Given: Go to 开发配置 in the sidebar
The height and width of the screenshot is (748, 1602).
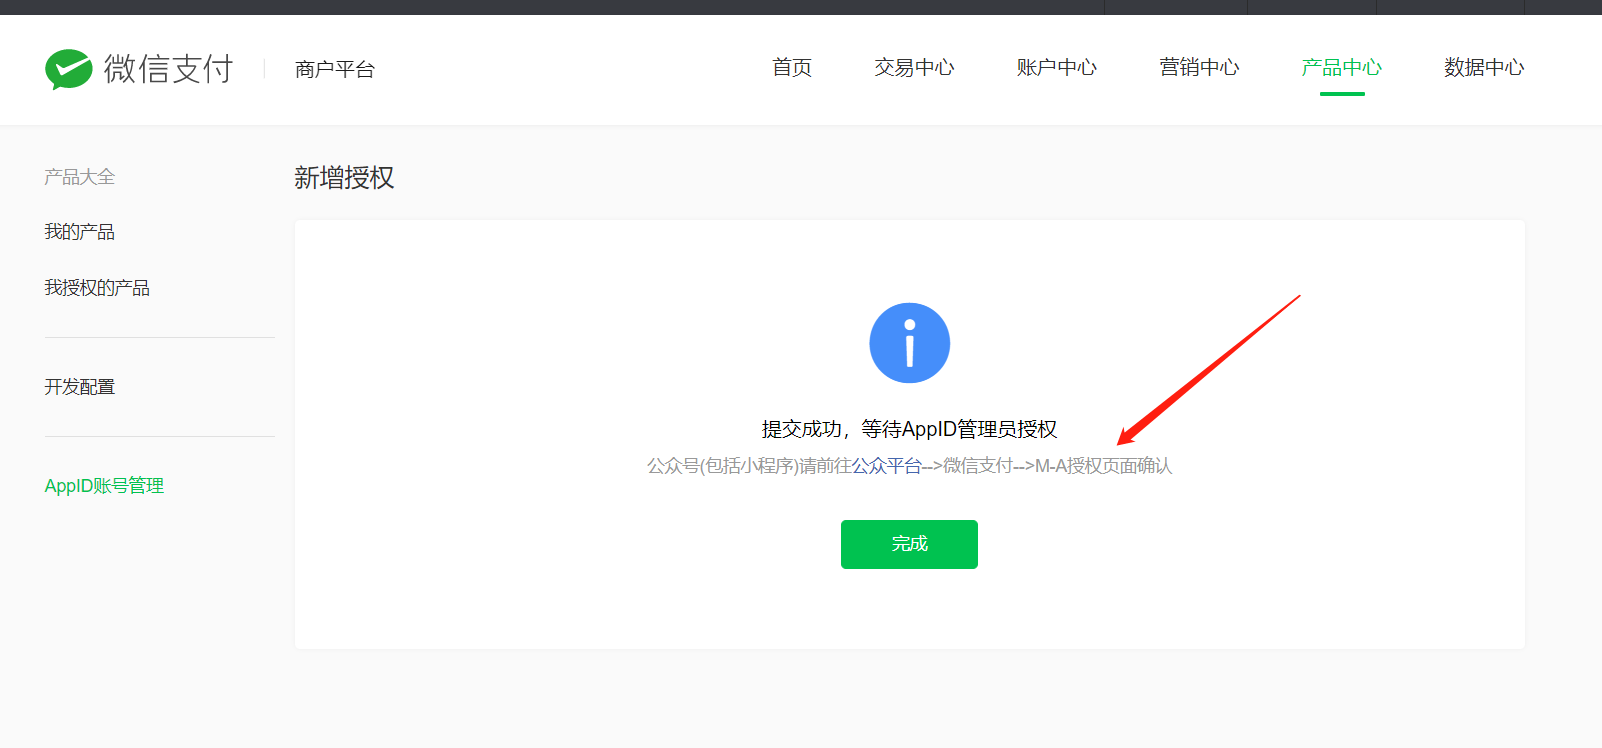Looking at the screenshot, I should [x=80, y=387].
